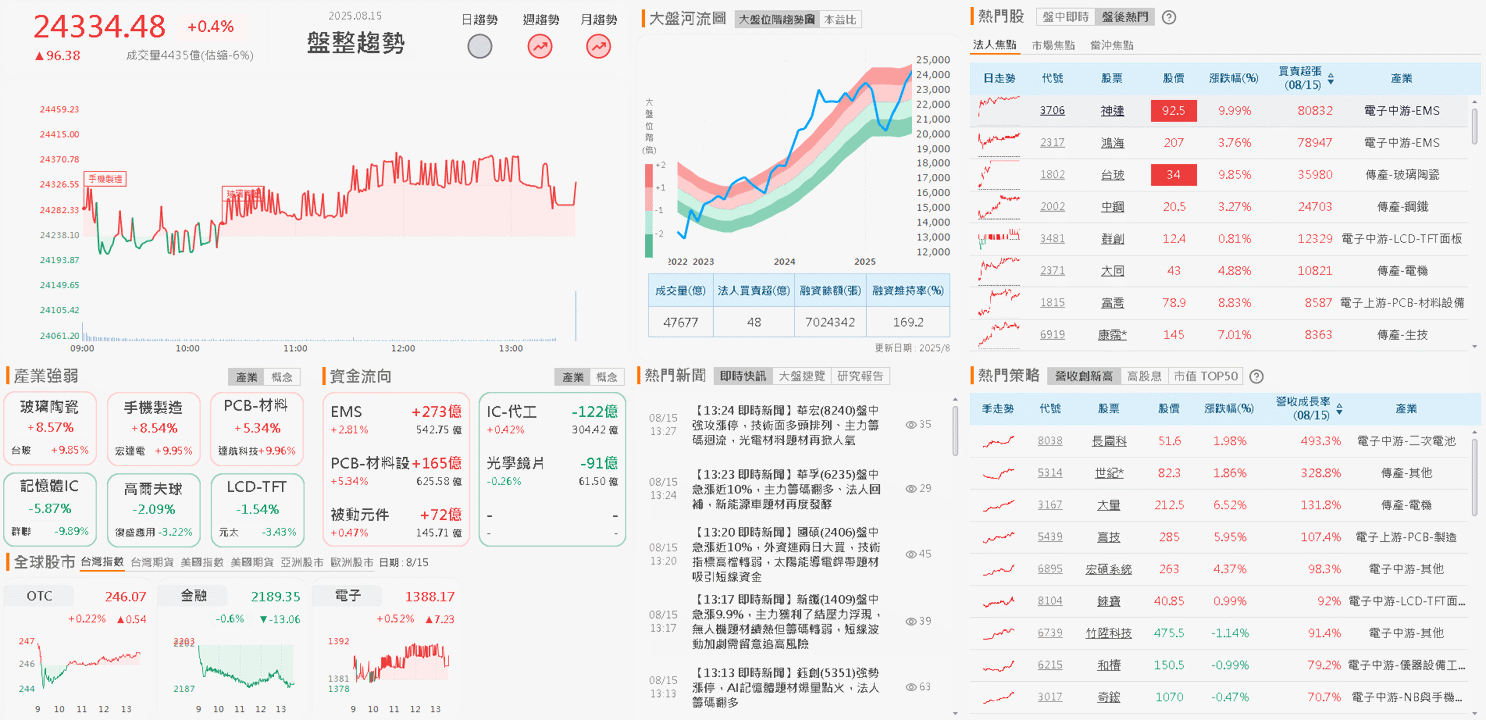Click view-count eye icon showing 35
The width and height of the screenshot is (1486, 720).
pyautogui.click(x=911, y=425)
